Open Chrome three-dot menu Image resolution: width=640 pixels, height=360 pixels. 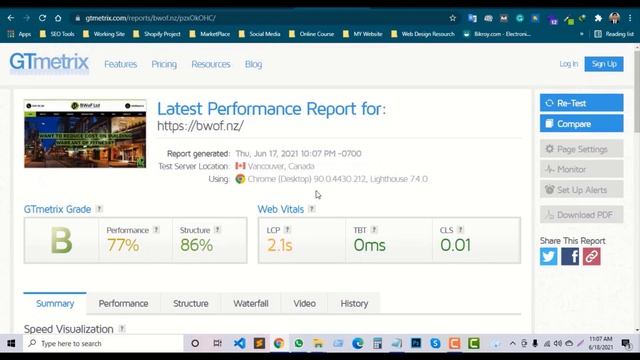click(630, 18)
